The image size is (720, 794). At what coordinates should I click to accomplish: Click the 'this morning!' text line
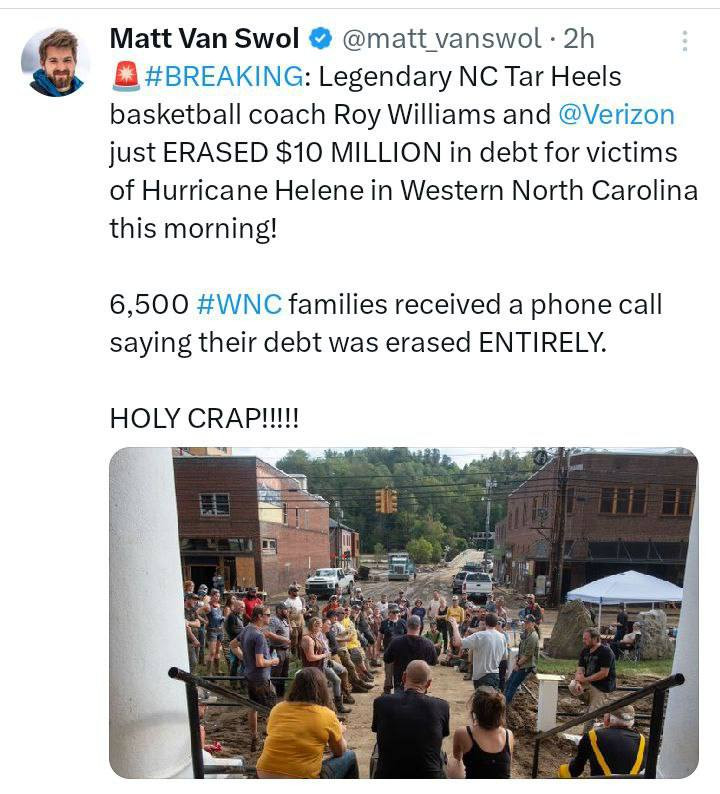(x=193, y=229)
